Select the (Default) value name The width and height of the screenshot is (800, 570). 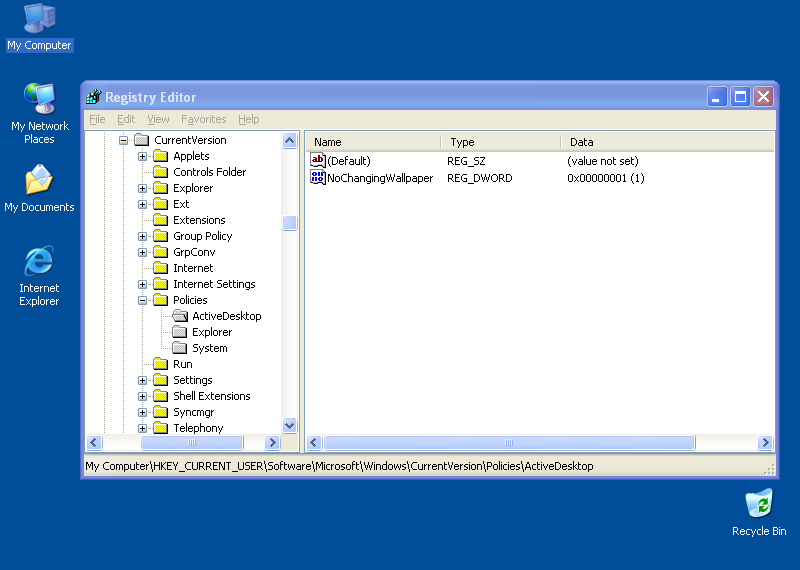coord(349,161)
